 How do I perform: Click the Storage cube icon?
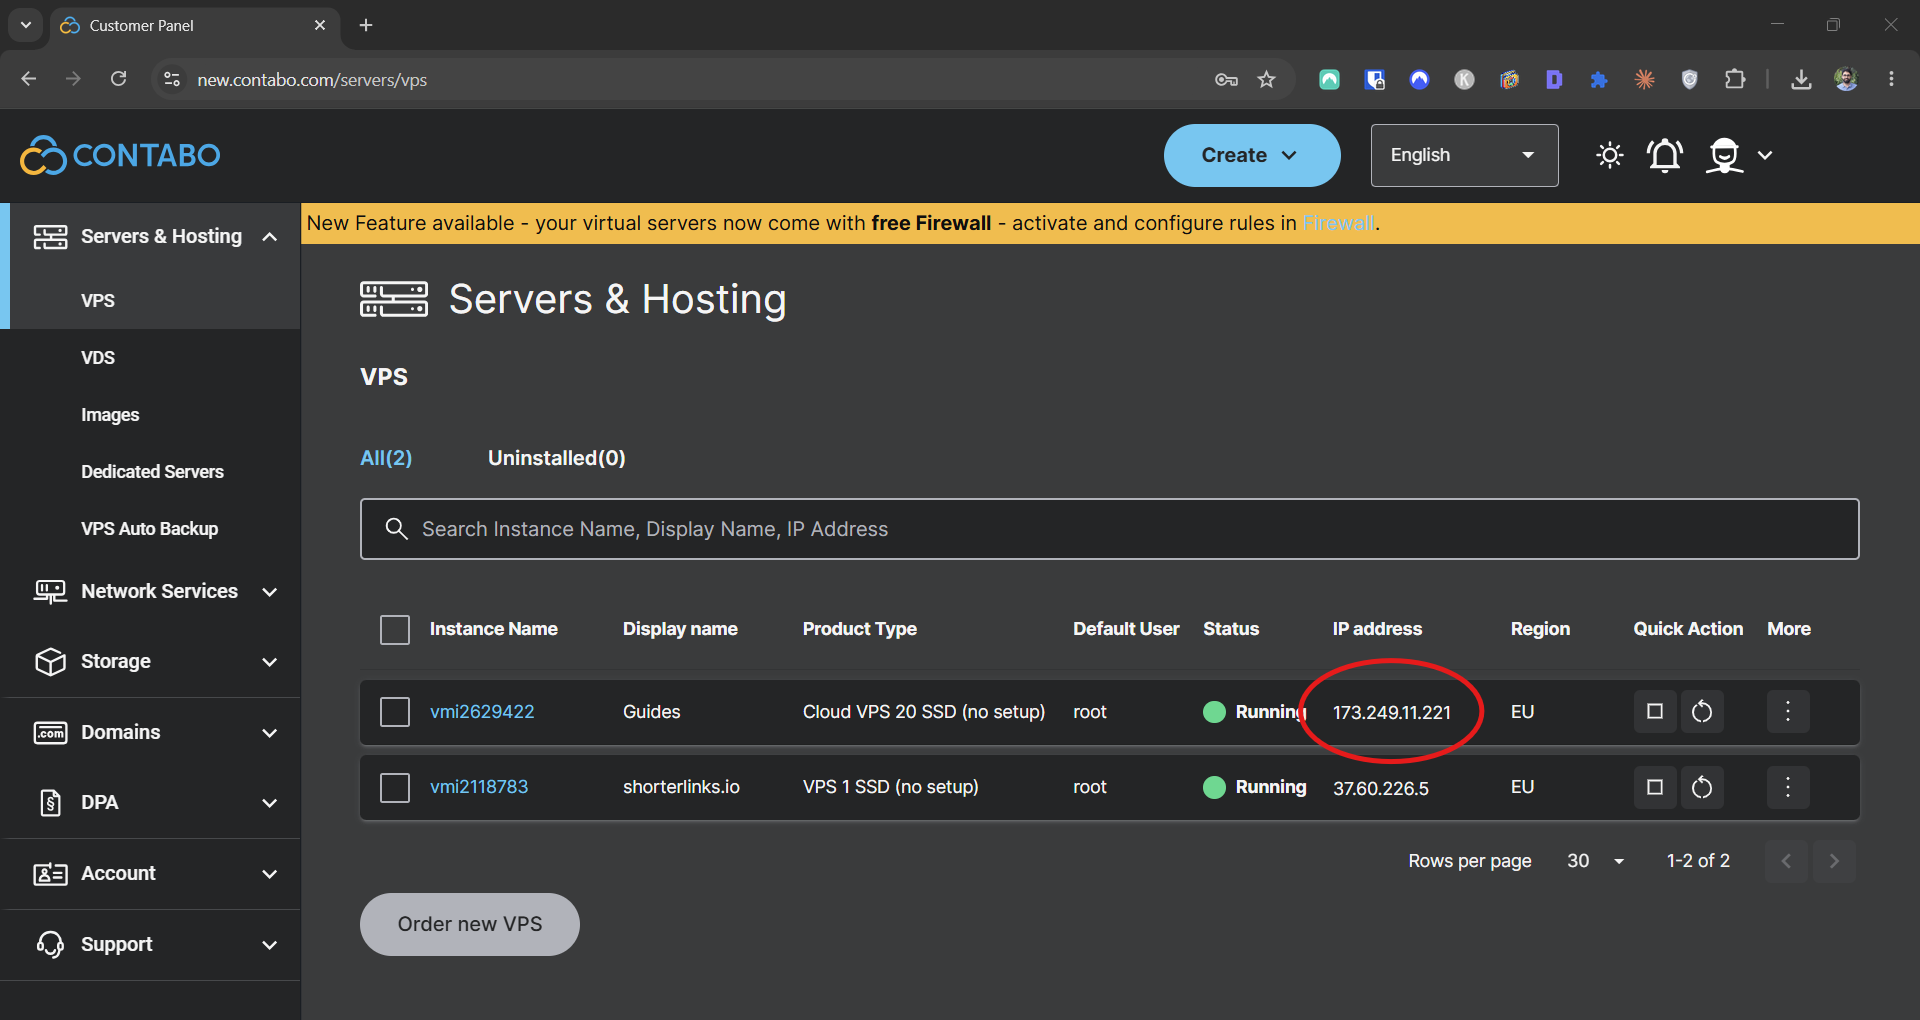coord(50,662)
